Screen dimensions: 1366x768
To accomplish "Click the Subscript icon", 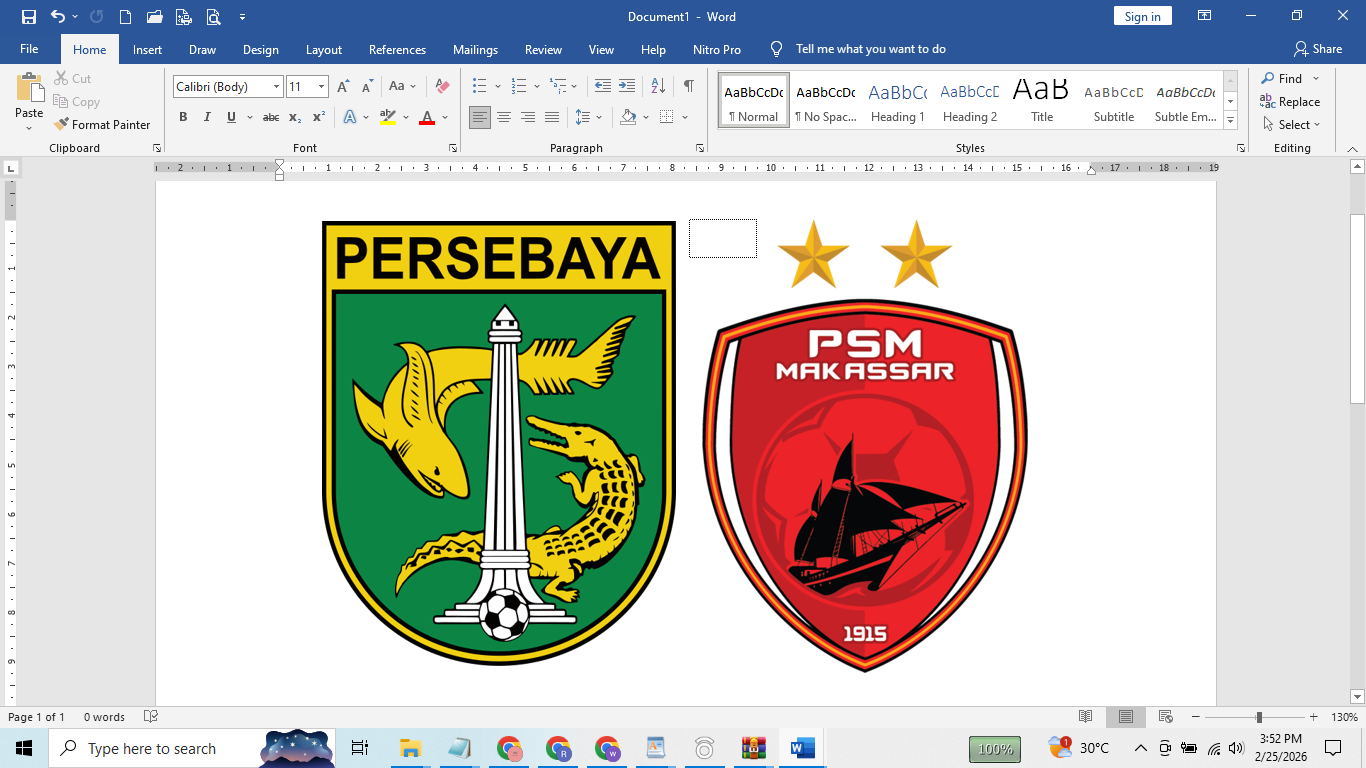I will [294, 117].
